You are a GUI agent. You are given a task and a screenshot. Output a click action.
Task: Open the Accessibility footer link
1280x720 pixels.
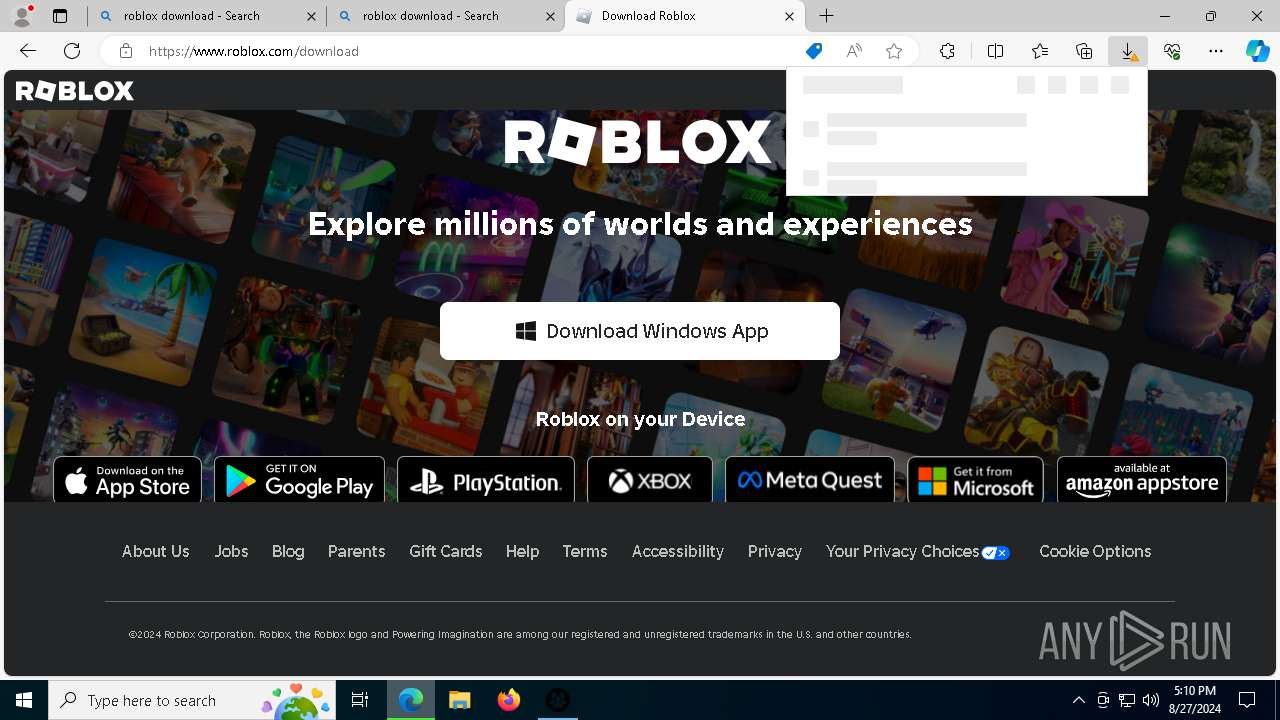pos(677,552)
